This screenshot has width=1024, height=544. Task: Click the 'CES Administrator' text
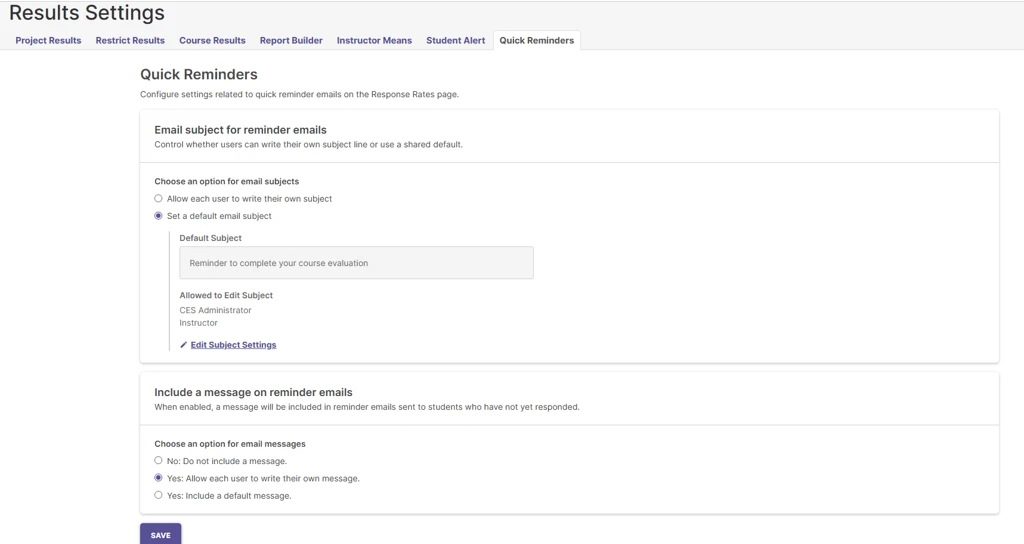pos(216,310)
